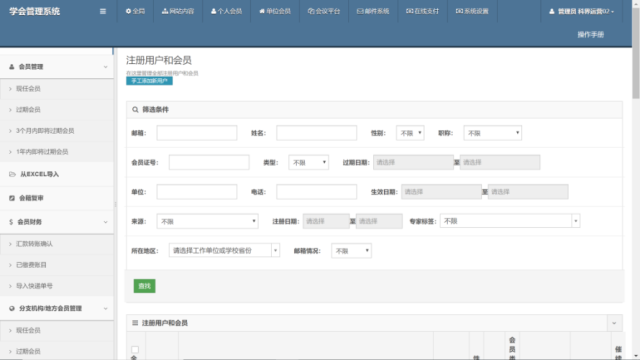Screen dimensions: 640x360
Task: Open the 性别 dropdown
Action: [410, 133]
